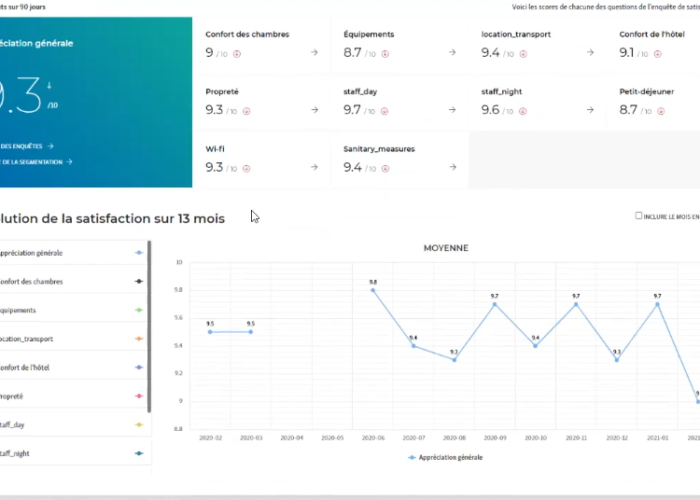Toggle staff_day series in list
This screenshot has height=500, width=700.
(x=74, y=425)
